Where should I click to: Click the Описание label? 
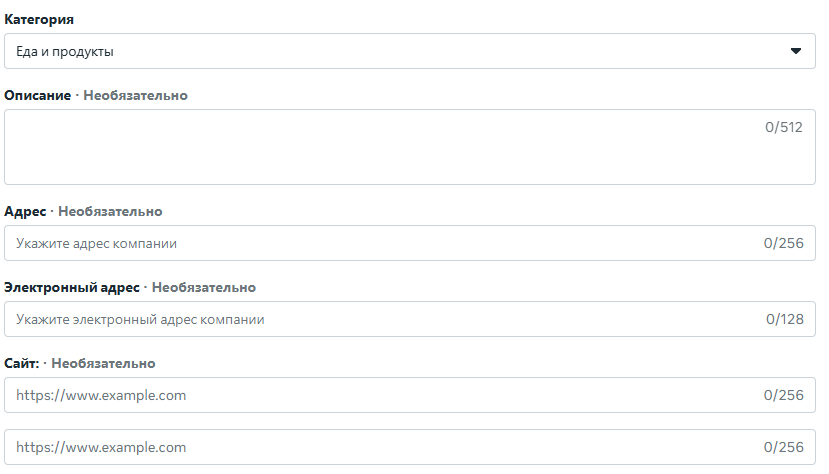click(x=38, y=95)
